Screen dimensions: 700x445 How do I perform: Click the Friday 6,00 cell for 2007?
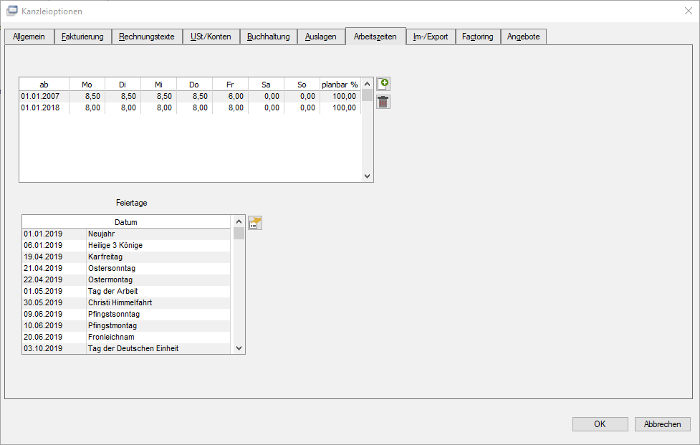(x=230, y=96)
